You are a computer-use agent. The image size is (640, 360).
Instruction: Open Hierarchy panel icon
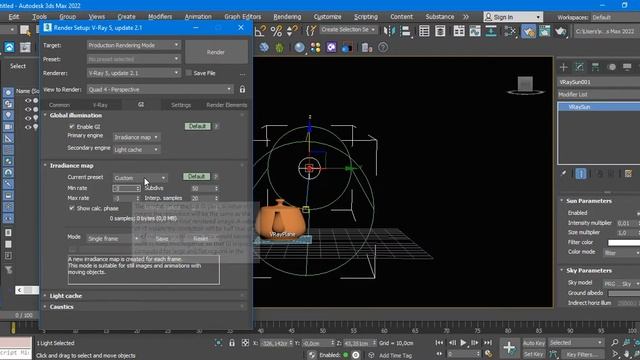pyautogui.click(x=596, y=67)
